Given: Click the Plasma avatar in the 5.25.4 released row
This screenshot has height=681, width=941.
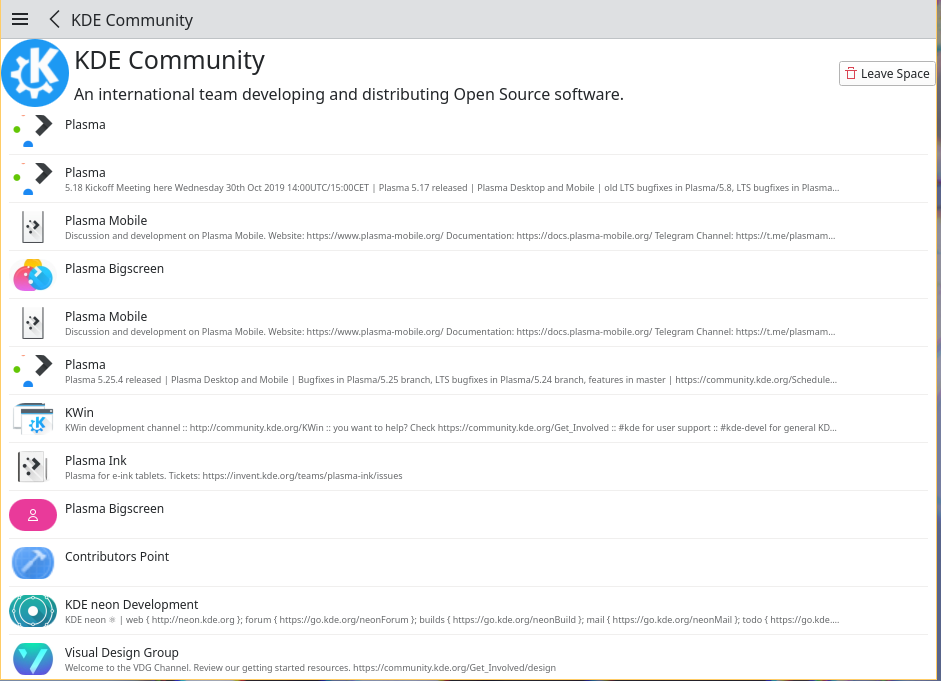Looking at the screenshot, I should point(33,371).
